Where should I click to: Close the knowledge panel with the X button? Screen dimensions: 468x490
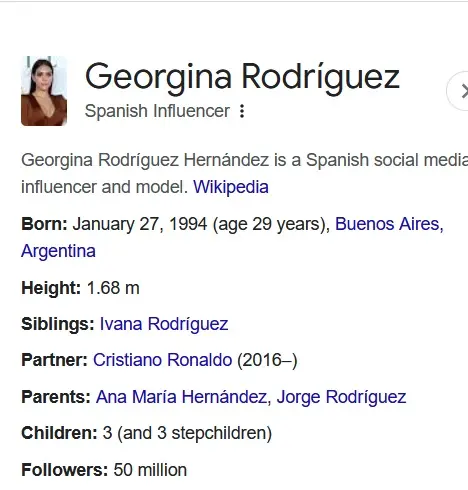[x=459, y=91]
